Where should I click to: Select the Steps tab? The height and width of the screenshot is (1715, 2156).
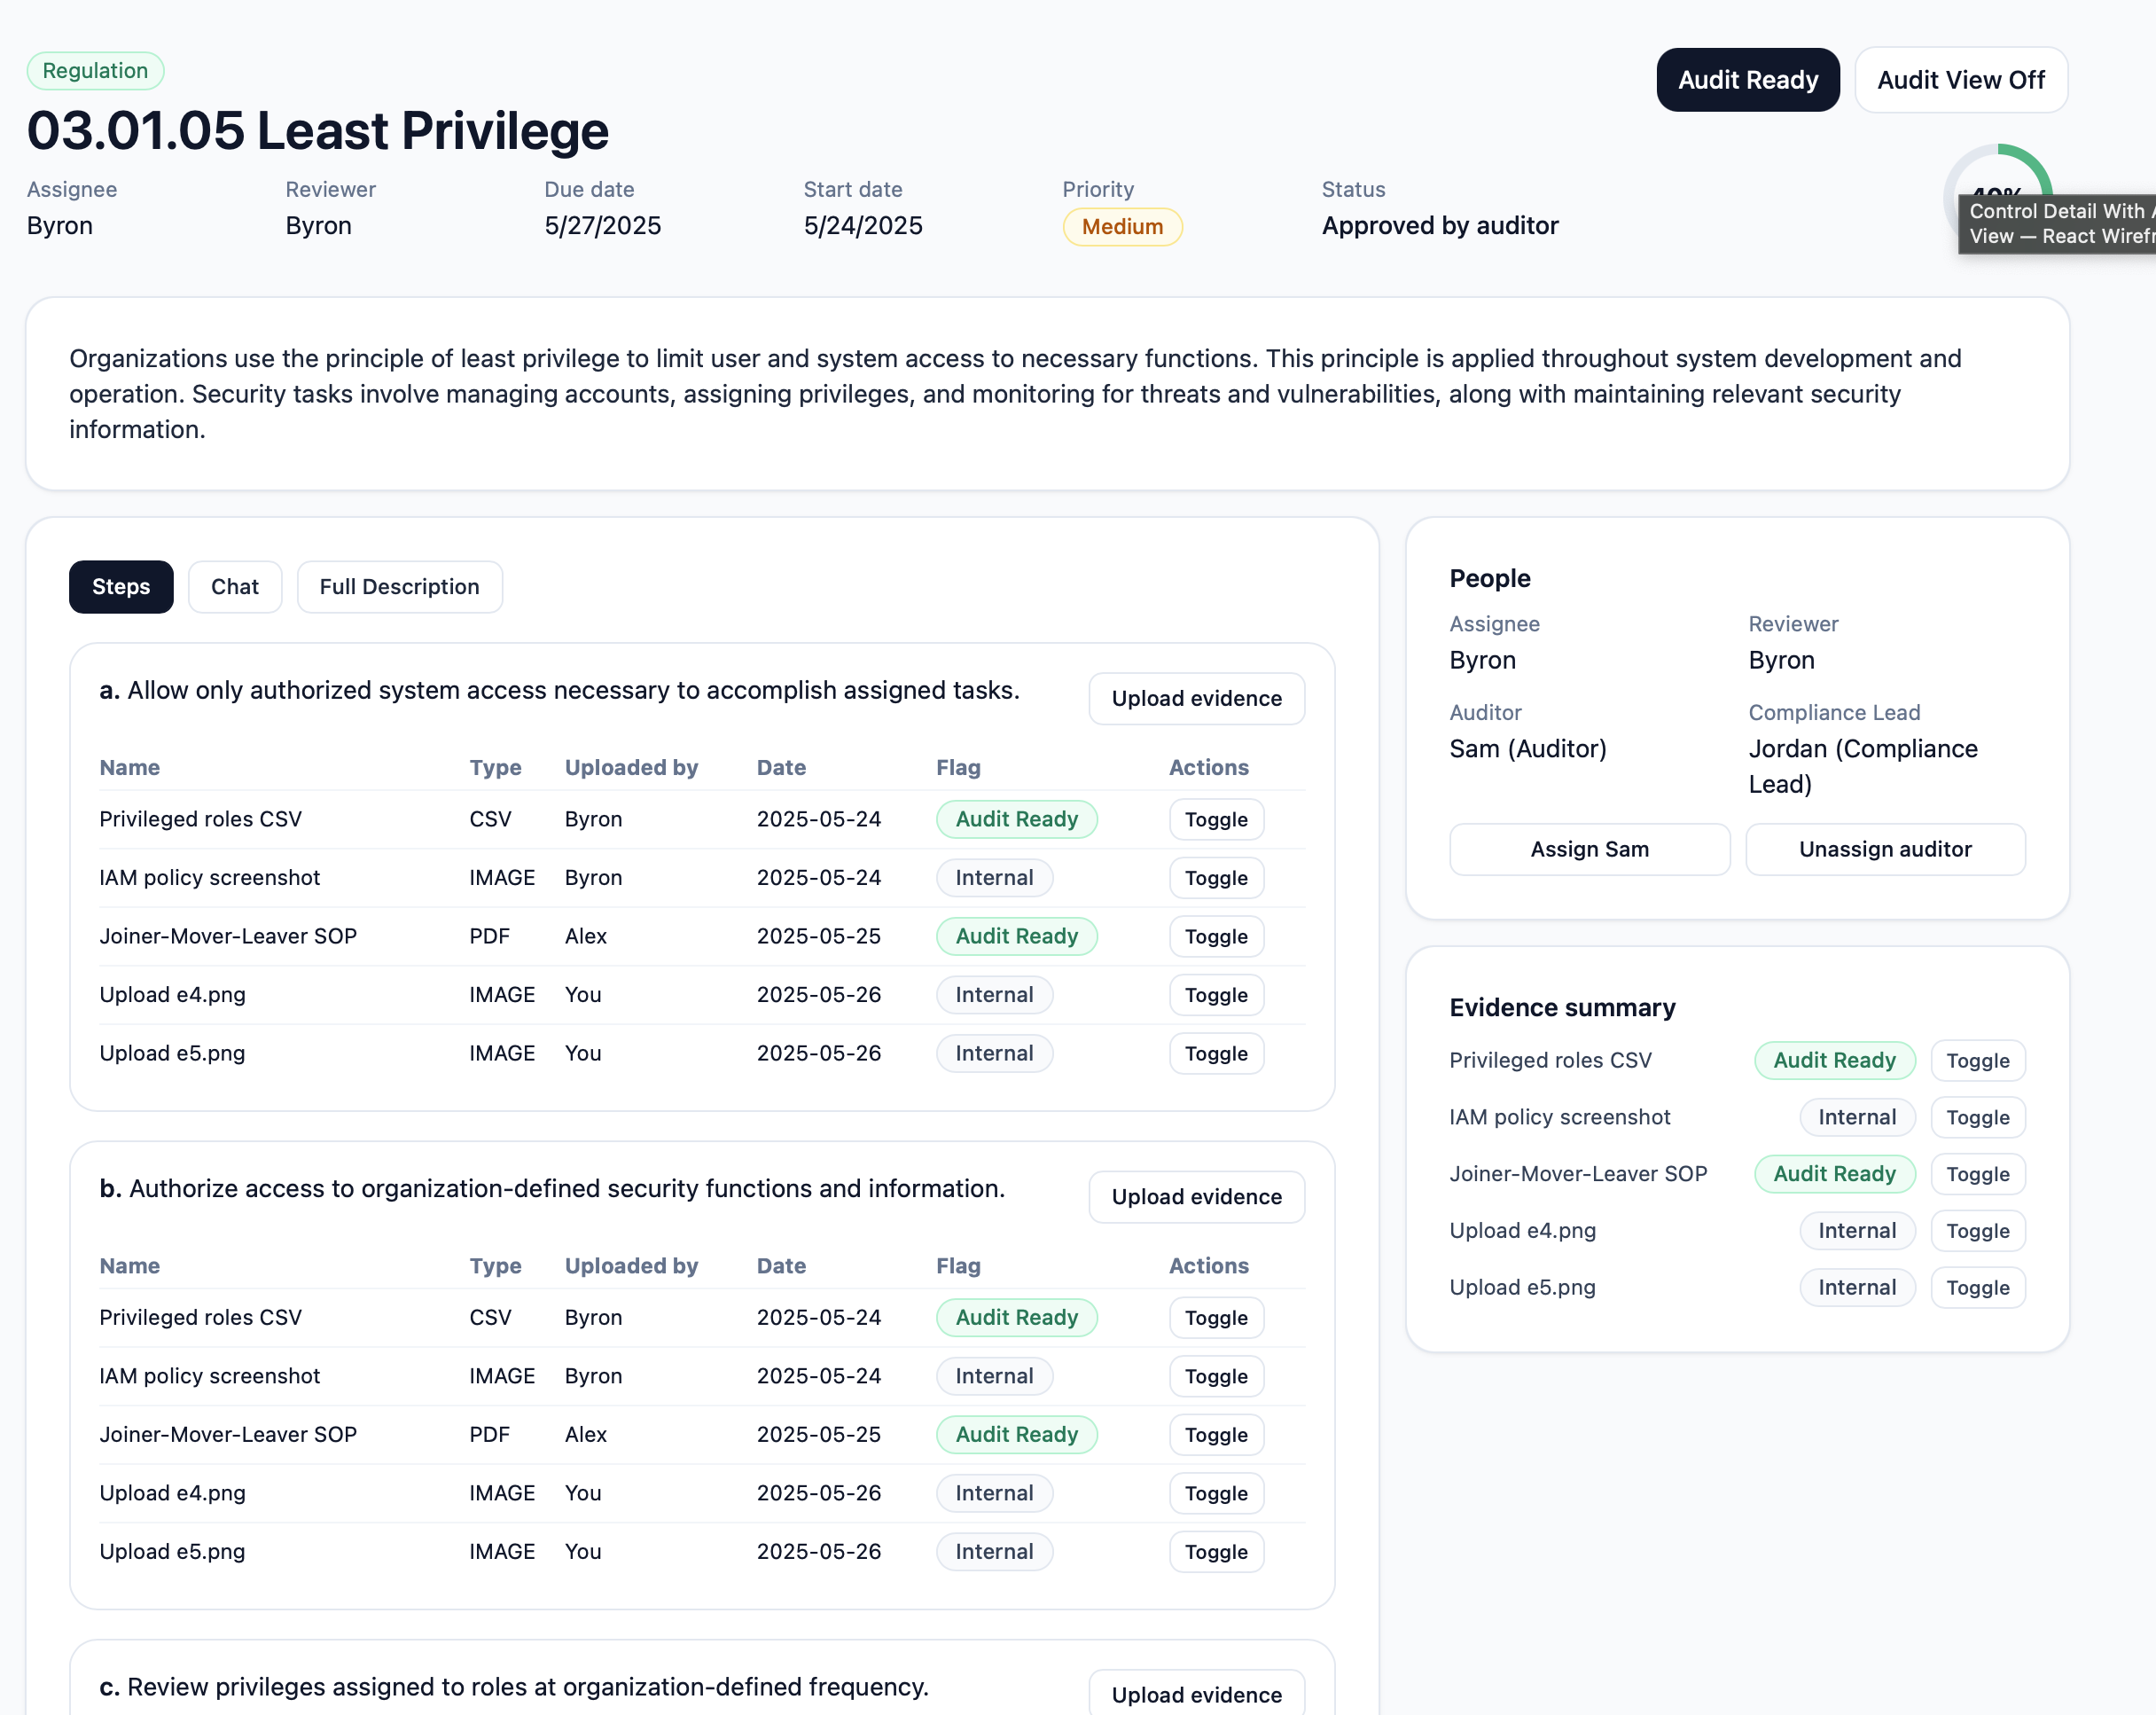coord(121,587)
